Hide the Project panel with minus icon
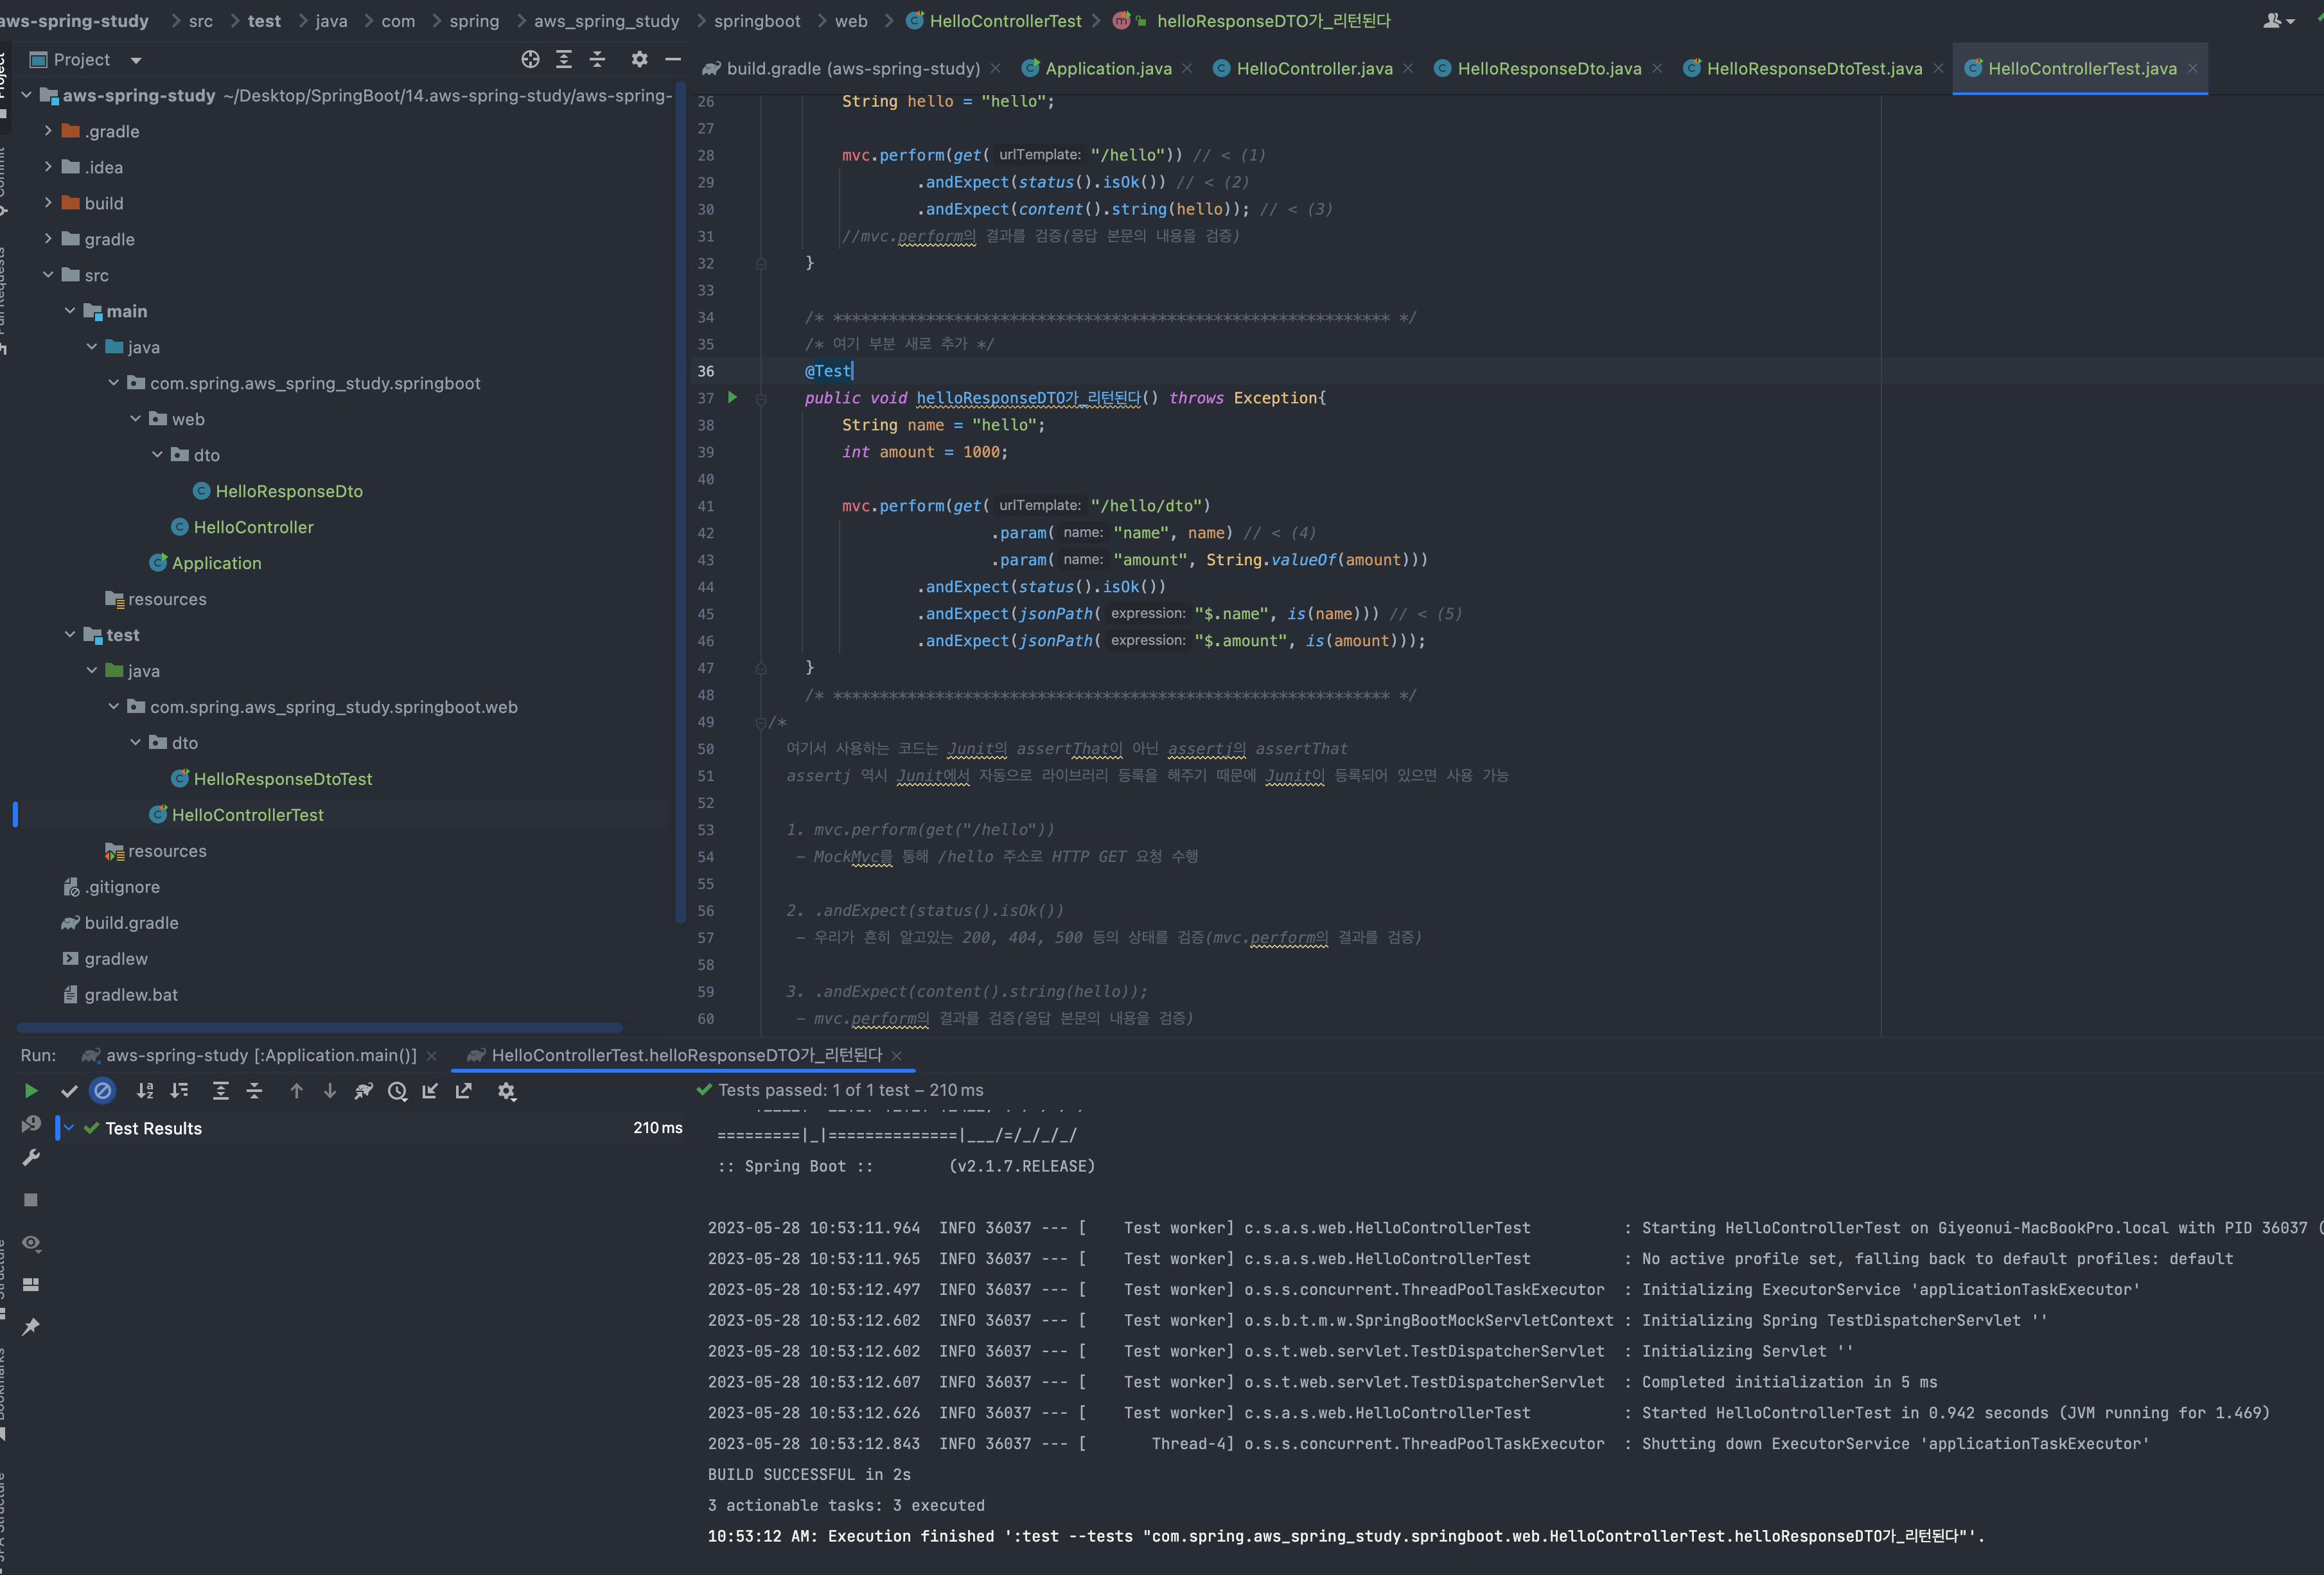Screen dimensions: 2324x1575 tap(673, 59)
